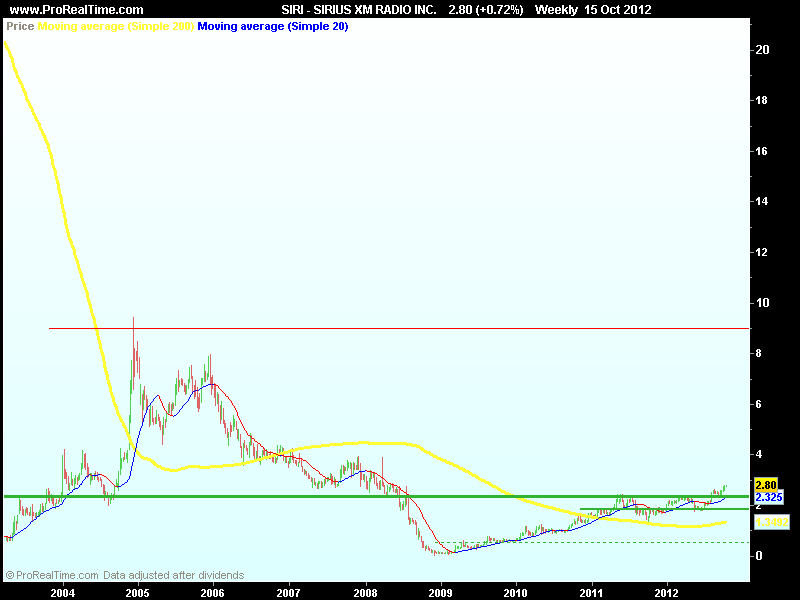Click the 4 price axis label

coord(758,454)
